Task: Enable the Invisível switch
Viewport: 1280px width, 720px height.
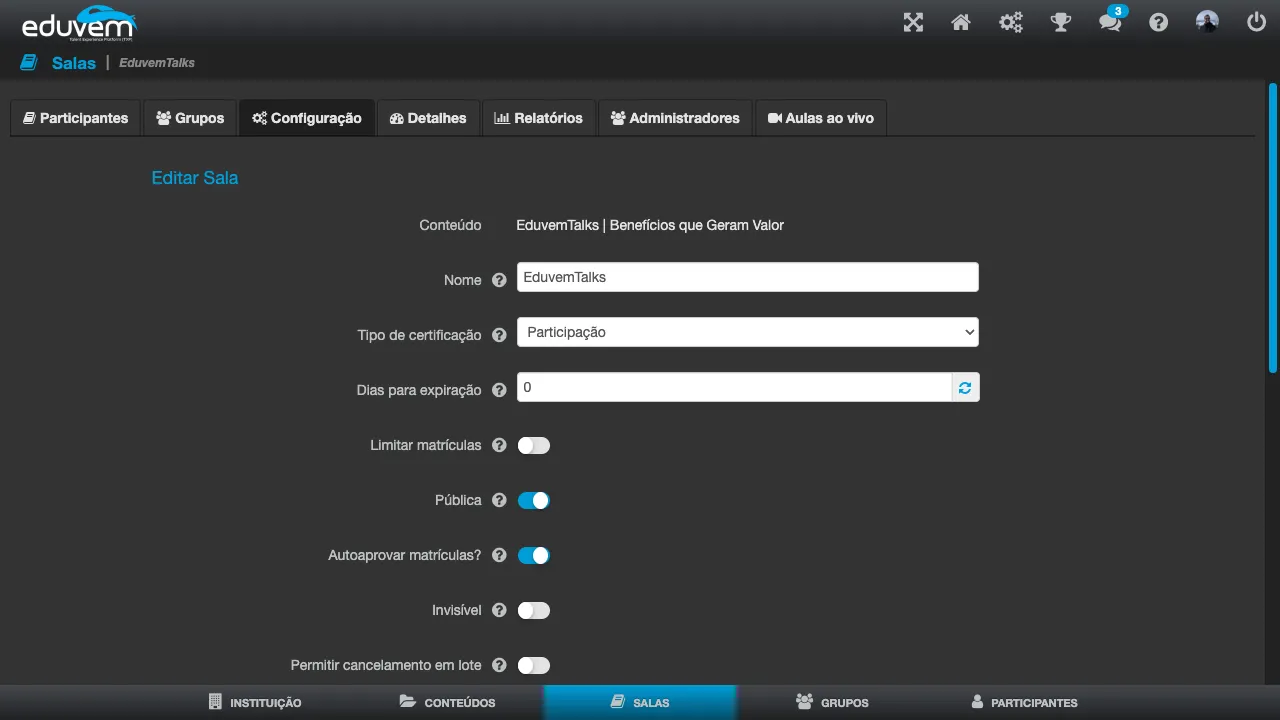Action: (x=534, y=610)
